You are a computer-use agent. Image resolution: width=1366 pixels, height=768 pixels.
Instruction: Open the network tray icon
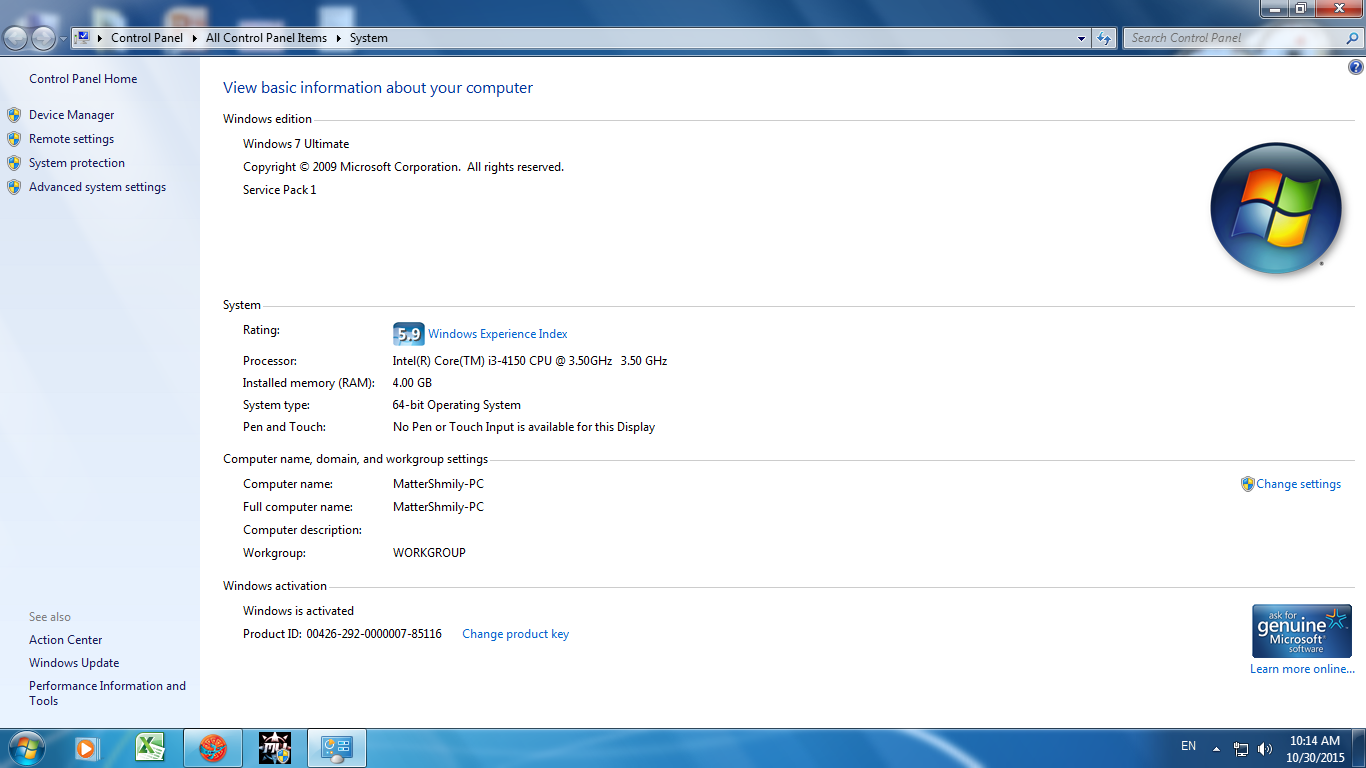(x=1241, y=748)
